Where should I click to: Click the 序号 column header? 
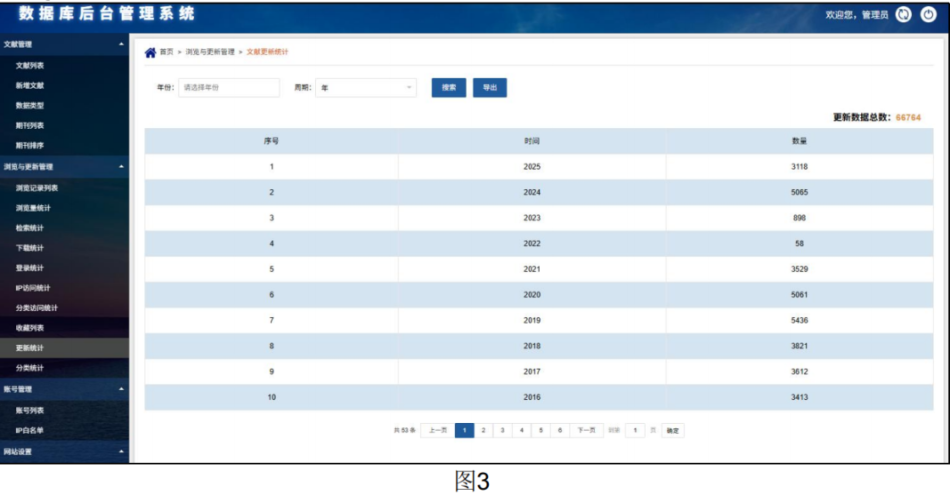[271, 141]
